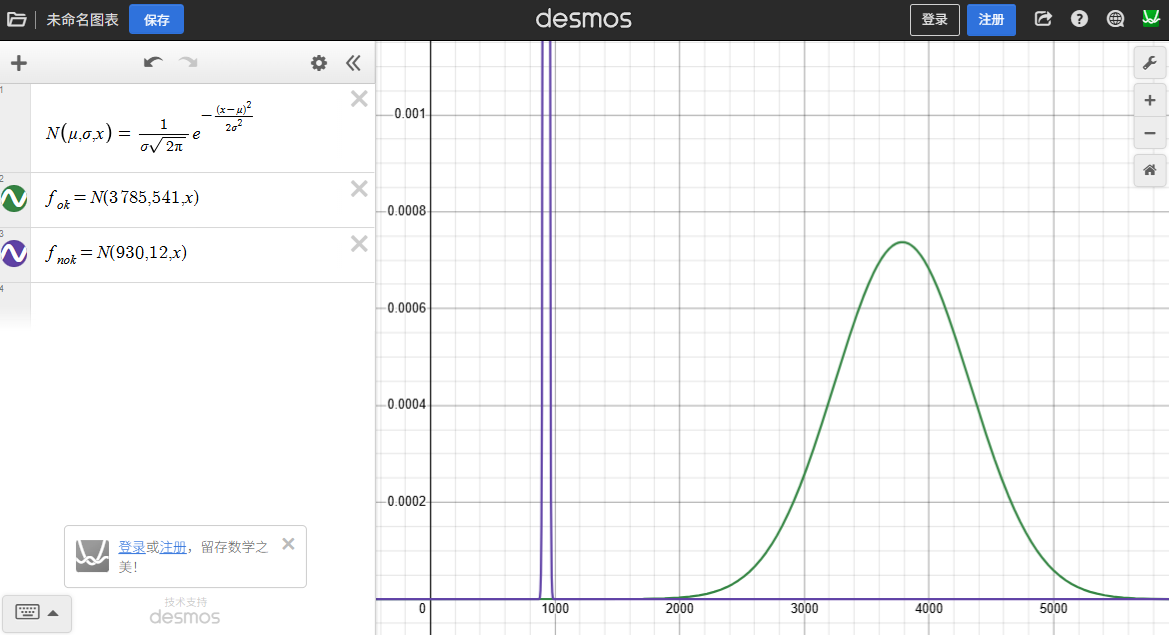The width and height of the screenshot is (1169, 635).
Task: Expand the add item plus menu
Action: click(19, 63)
